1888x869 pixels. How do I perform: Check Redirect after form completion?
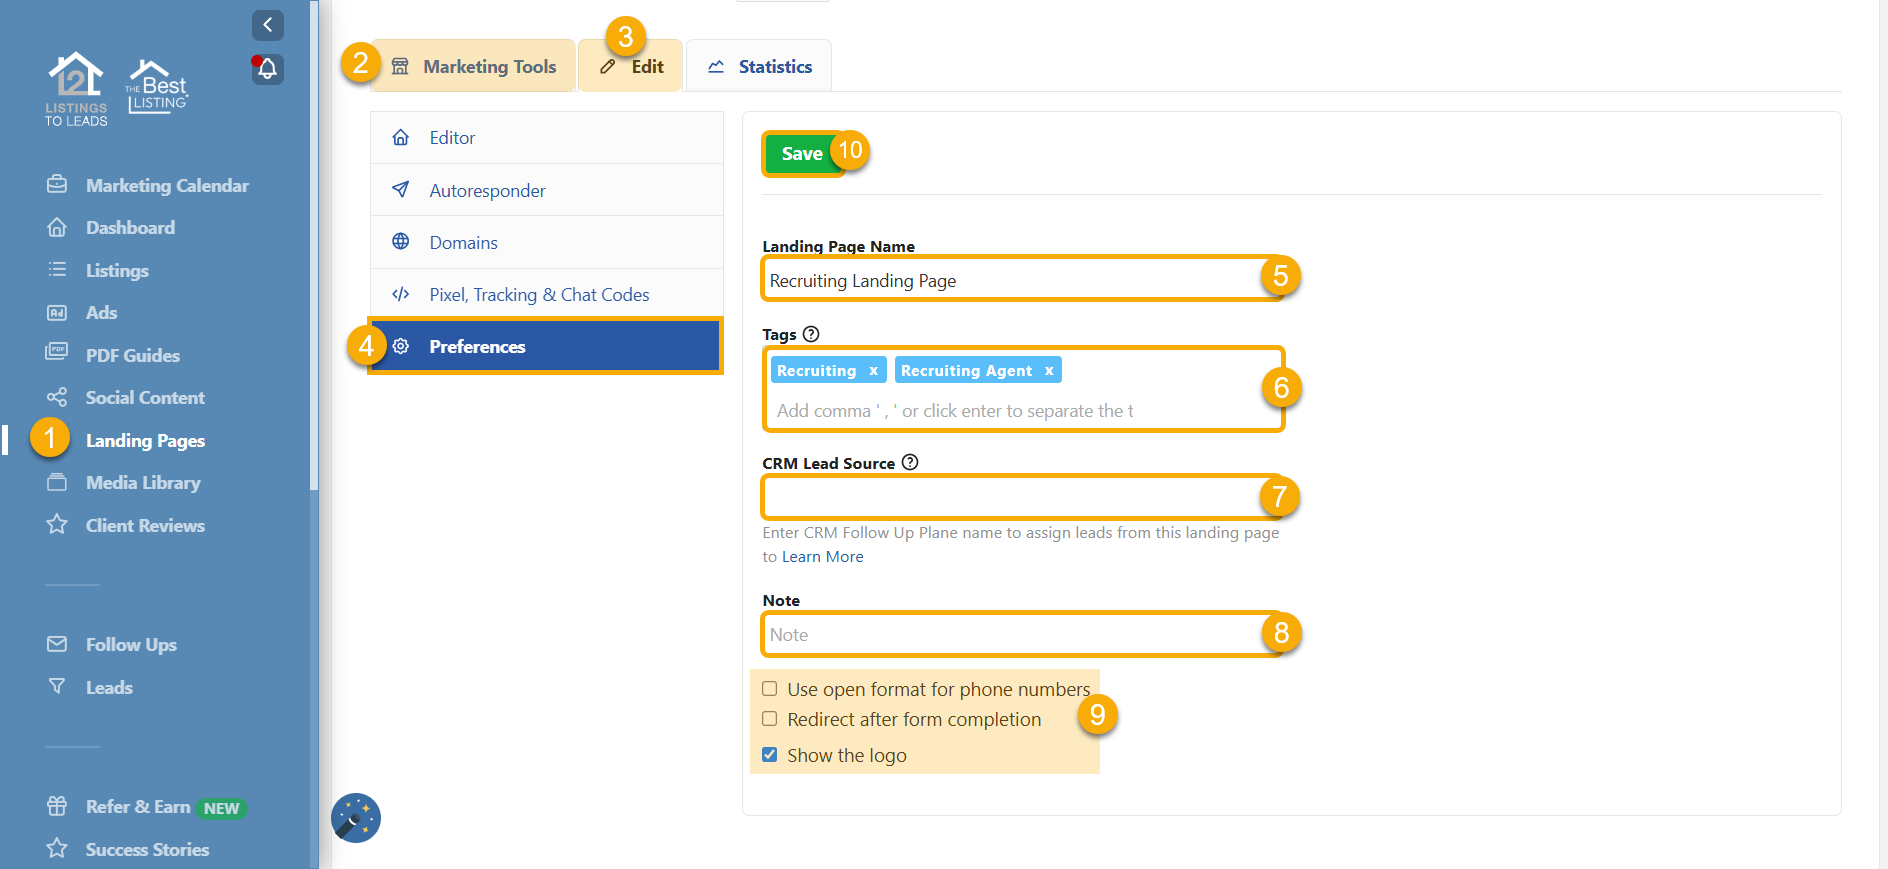770,719
